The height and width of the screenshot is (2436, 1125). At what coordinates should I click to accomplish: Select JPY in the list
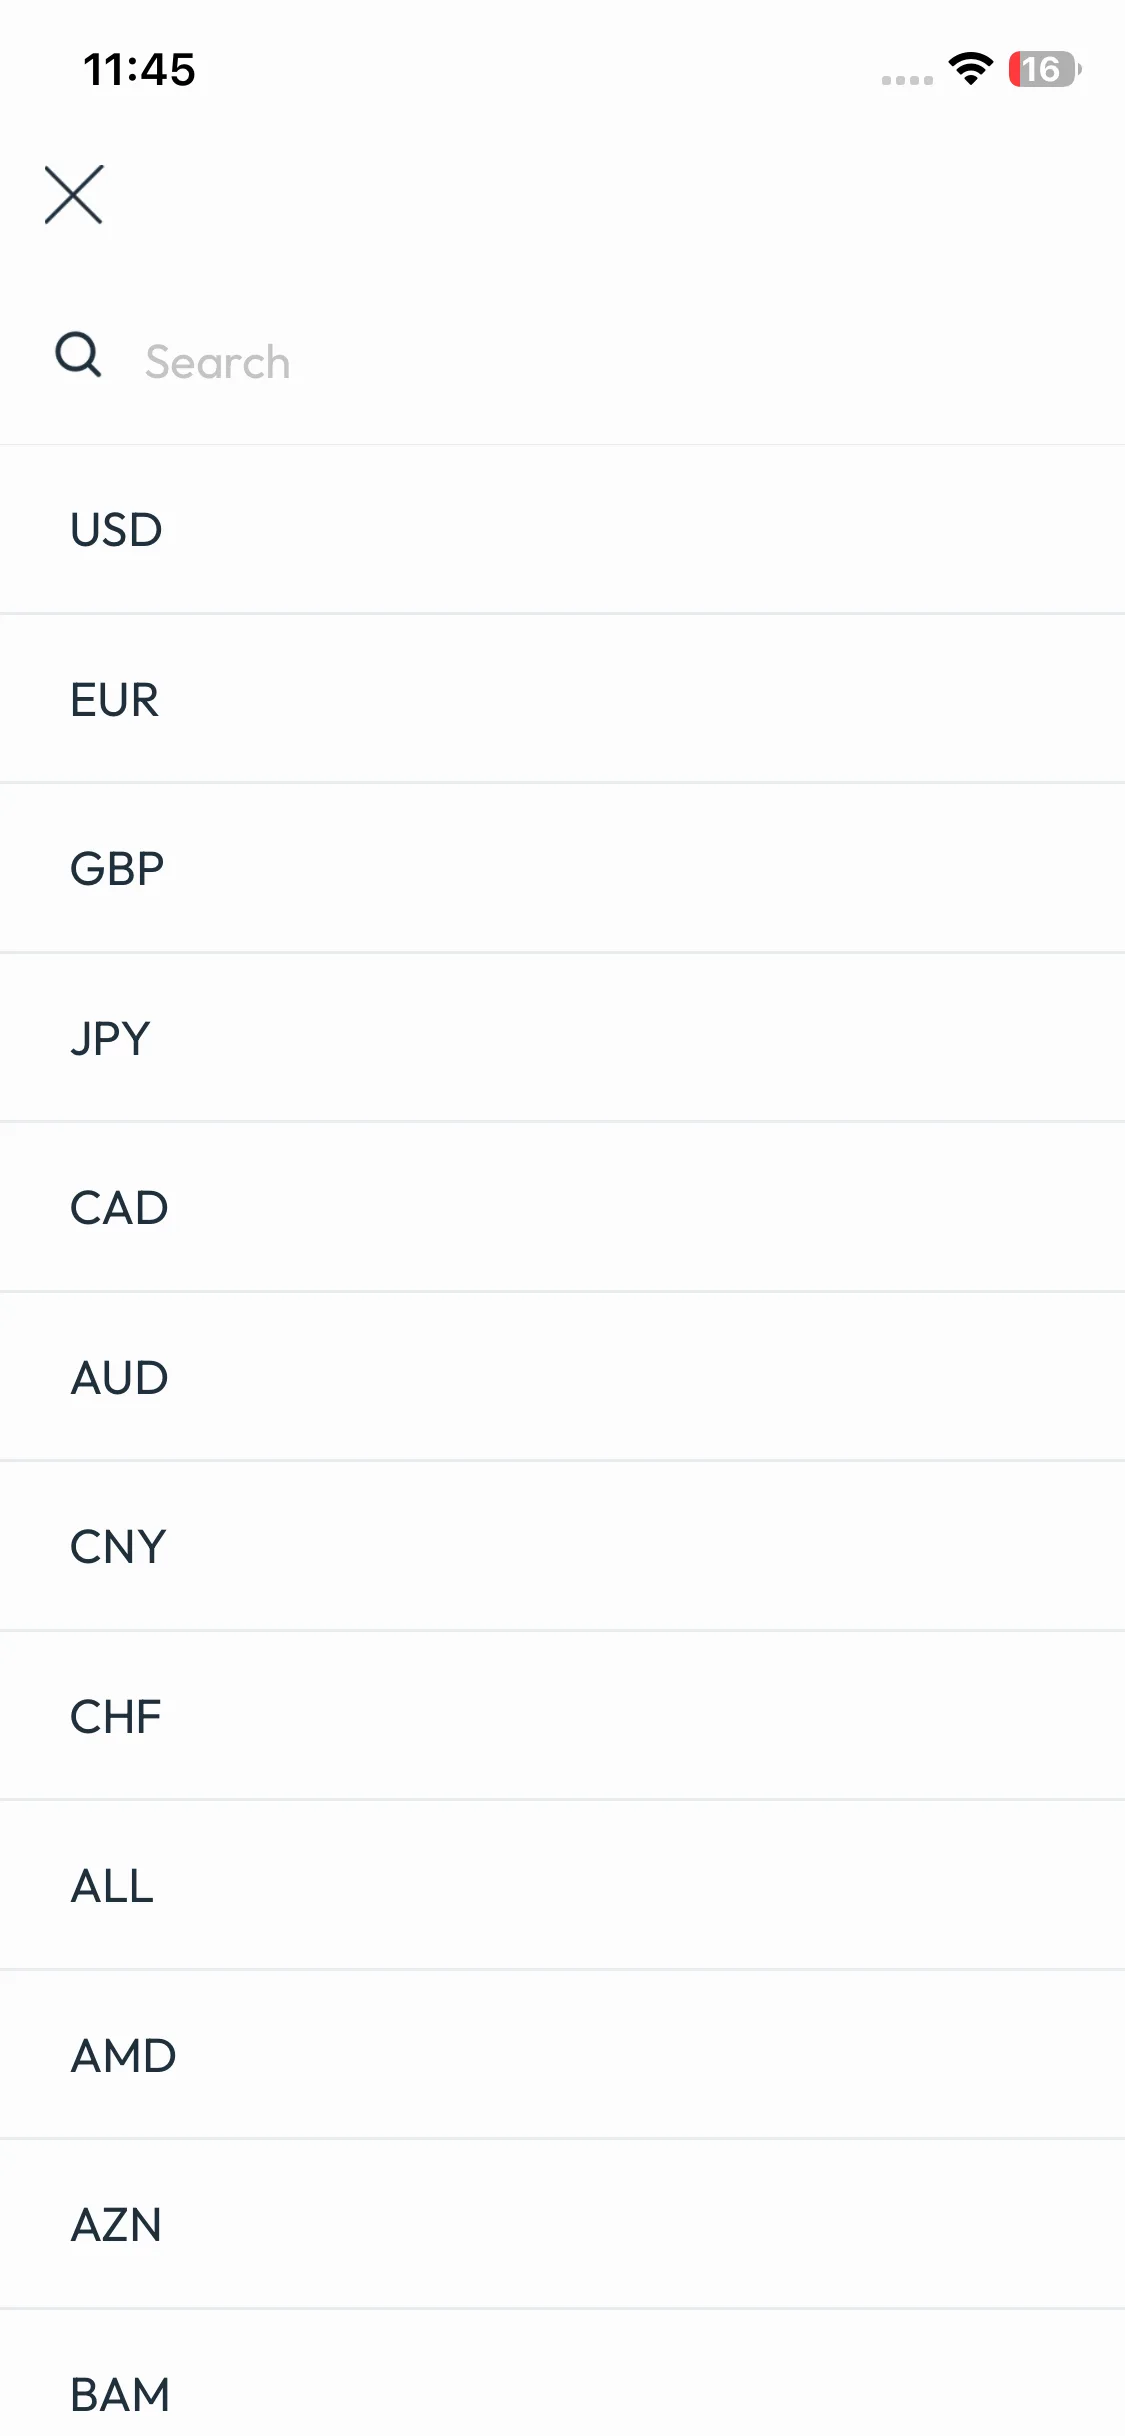pos(110,1038)
